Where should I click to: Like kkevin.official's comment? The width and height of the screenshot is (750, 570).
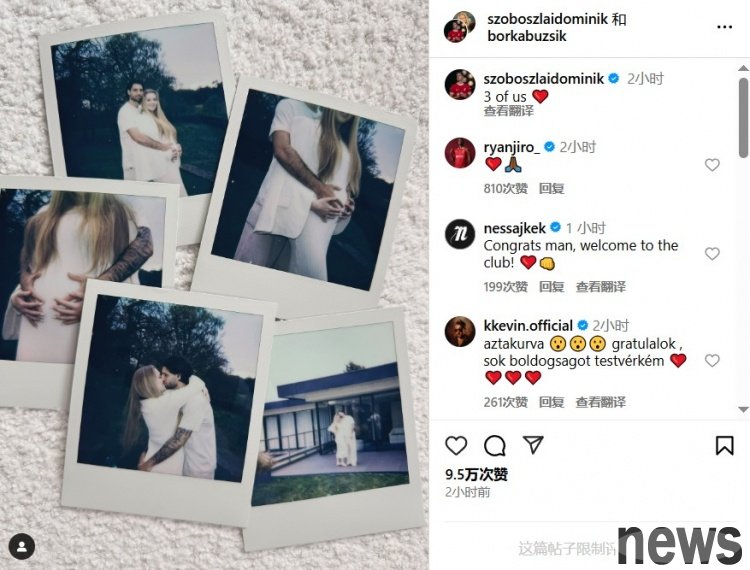(x=712, y=361)
